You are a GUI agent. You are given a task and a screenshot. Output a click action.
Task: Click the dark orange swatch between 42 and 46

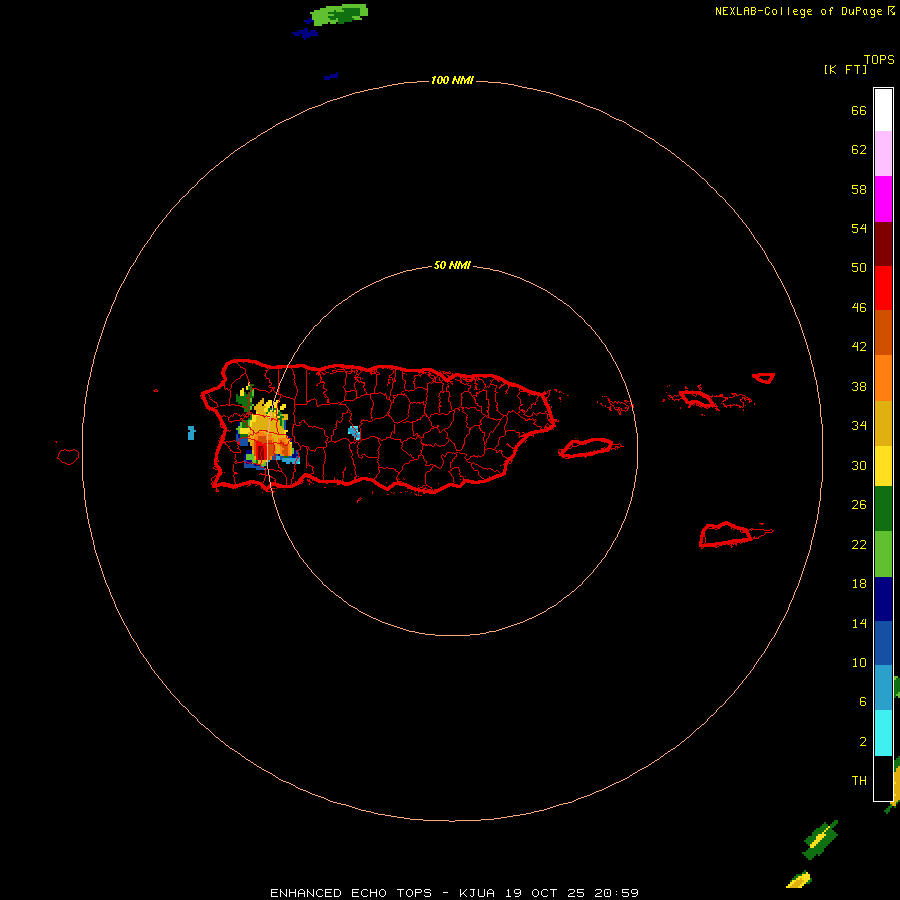(883, 333)
